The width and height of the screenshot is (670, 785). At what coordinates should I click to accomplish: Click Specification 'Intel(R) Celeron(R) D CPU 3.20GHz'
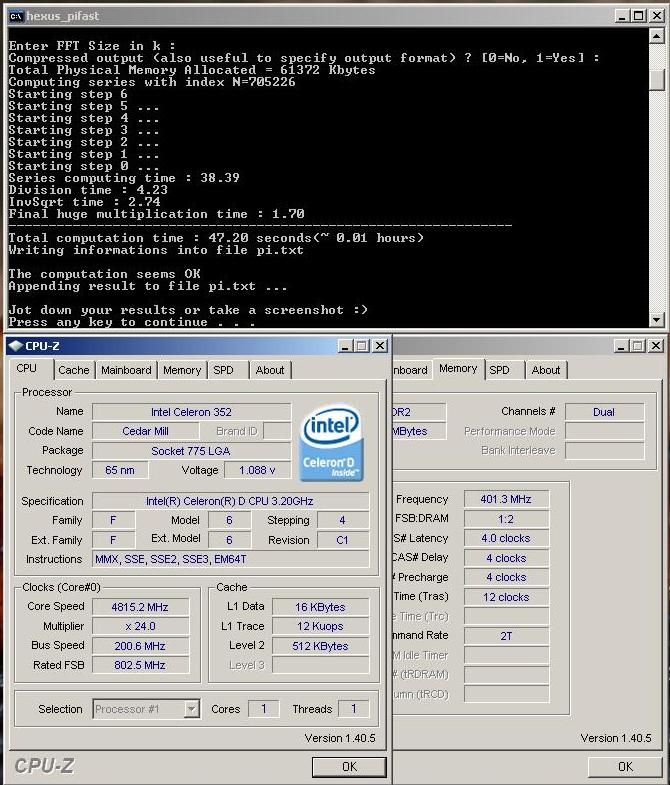tap(230, 501)
